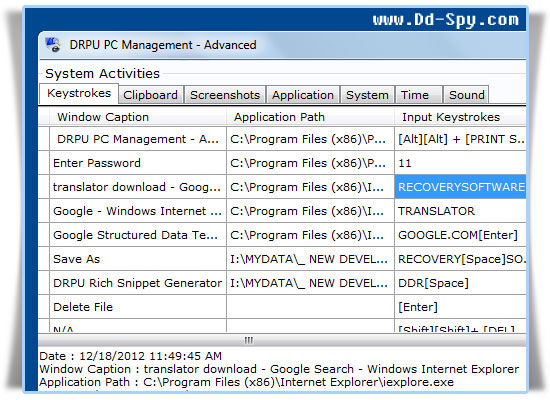550x400 pixels.
Task: Click application path cell of Enter Password row
Action: 310,163
